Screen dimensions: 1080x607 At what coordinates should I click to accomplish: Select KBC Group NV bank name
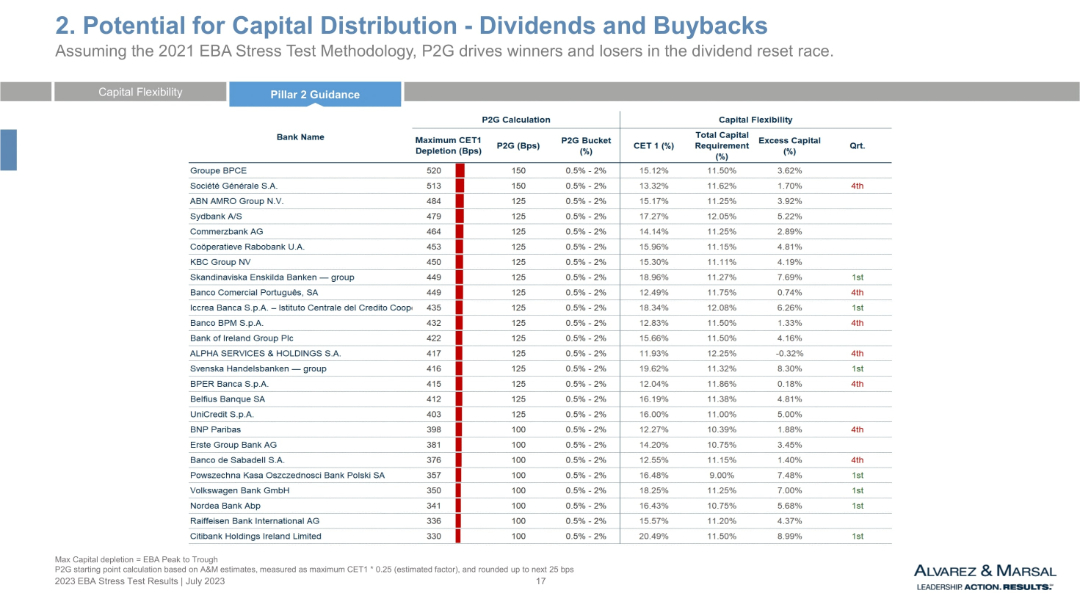220,262
